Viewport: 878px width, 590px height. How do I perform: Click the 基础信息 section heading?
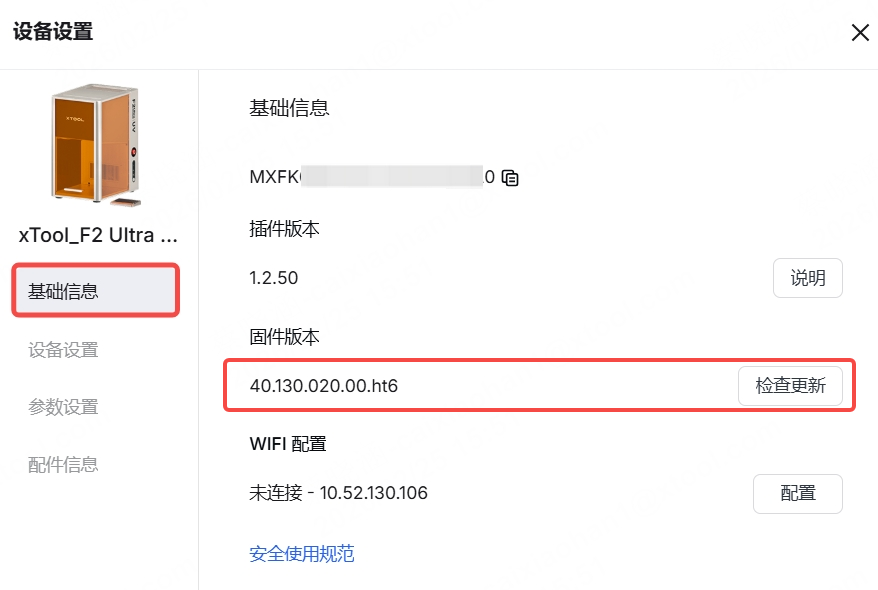coord(289,108)
